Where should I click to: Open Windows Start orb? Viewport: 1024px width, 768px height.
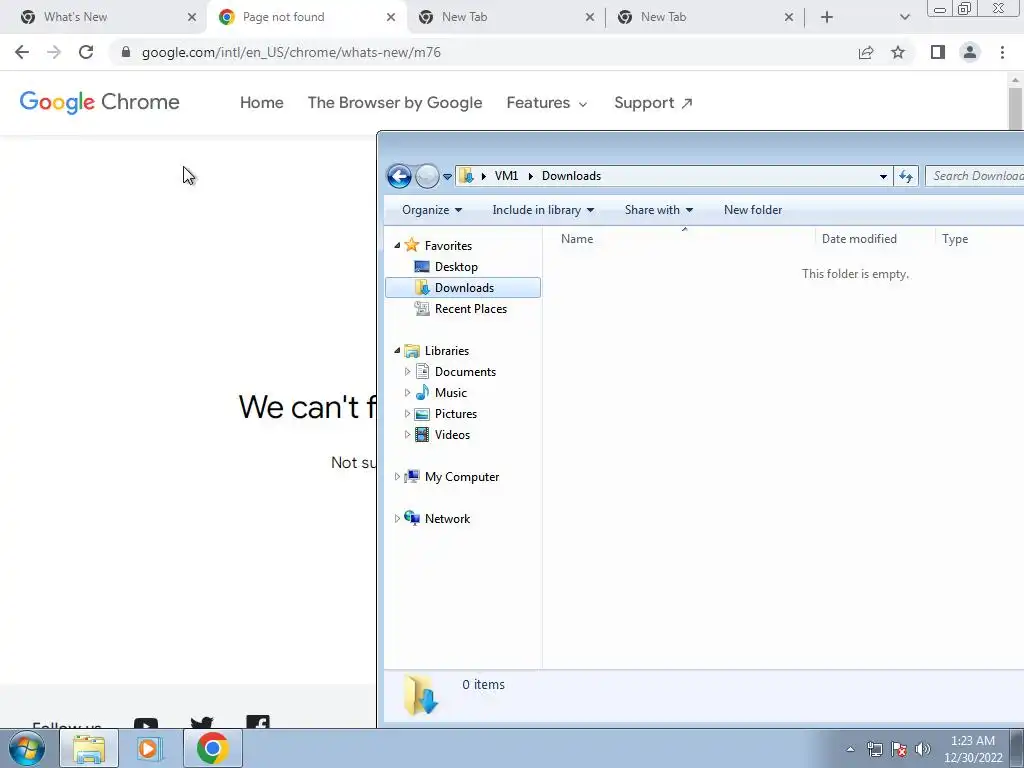[x=27, y=748]
